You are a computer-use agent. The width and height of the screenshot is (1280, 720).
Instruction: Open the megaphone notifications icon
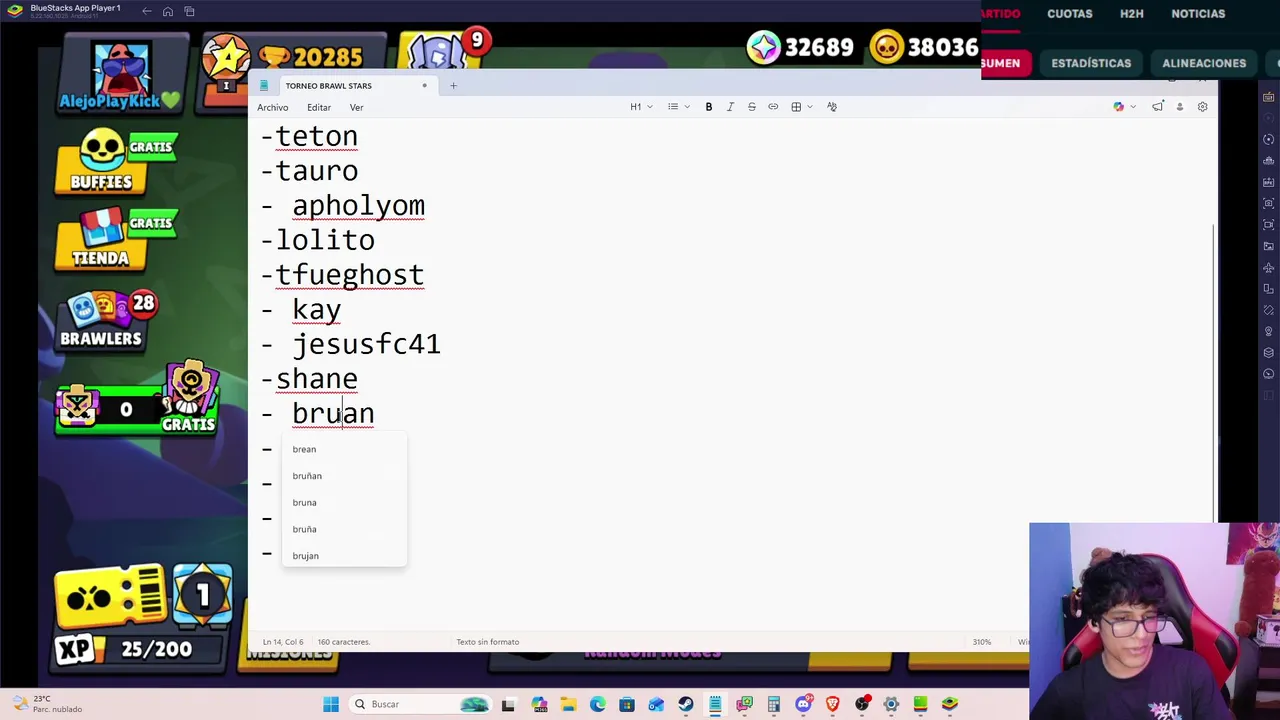click(1157, 107)
